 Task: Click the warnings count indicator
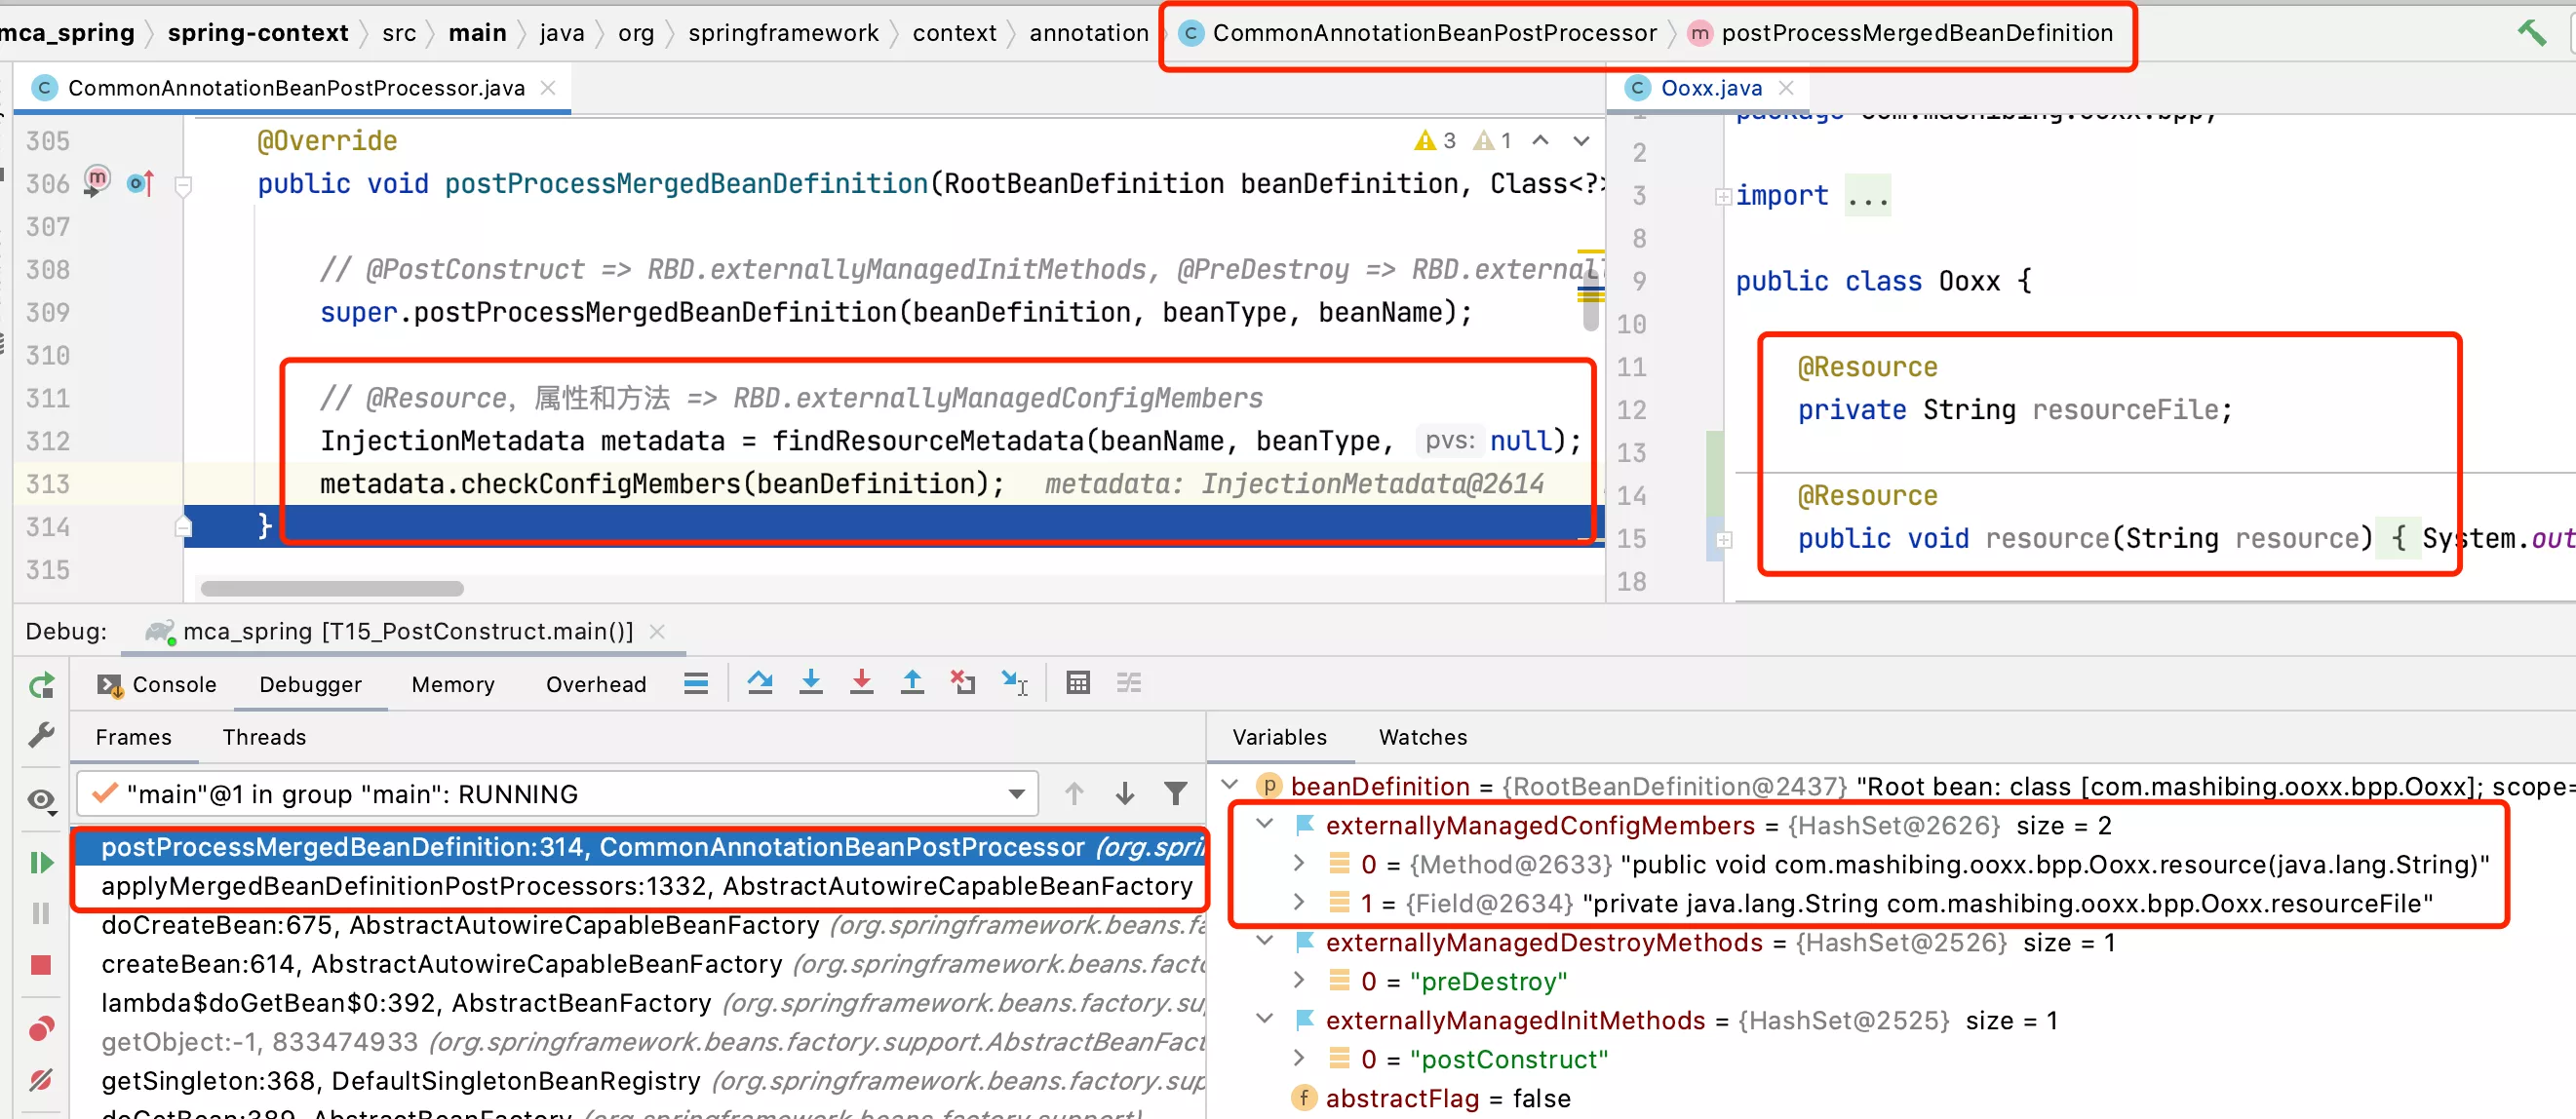coord(1434,140)
